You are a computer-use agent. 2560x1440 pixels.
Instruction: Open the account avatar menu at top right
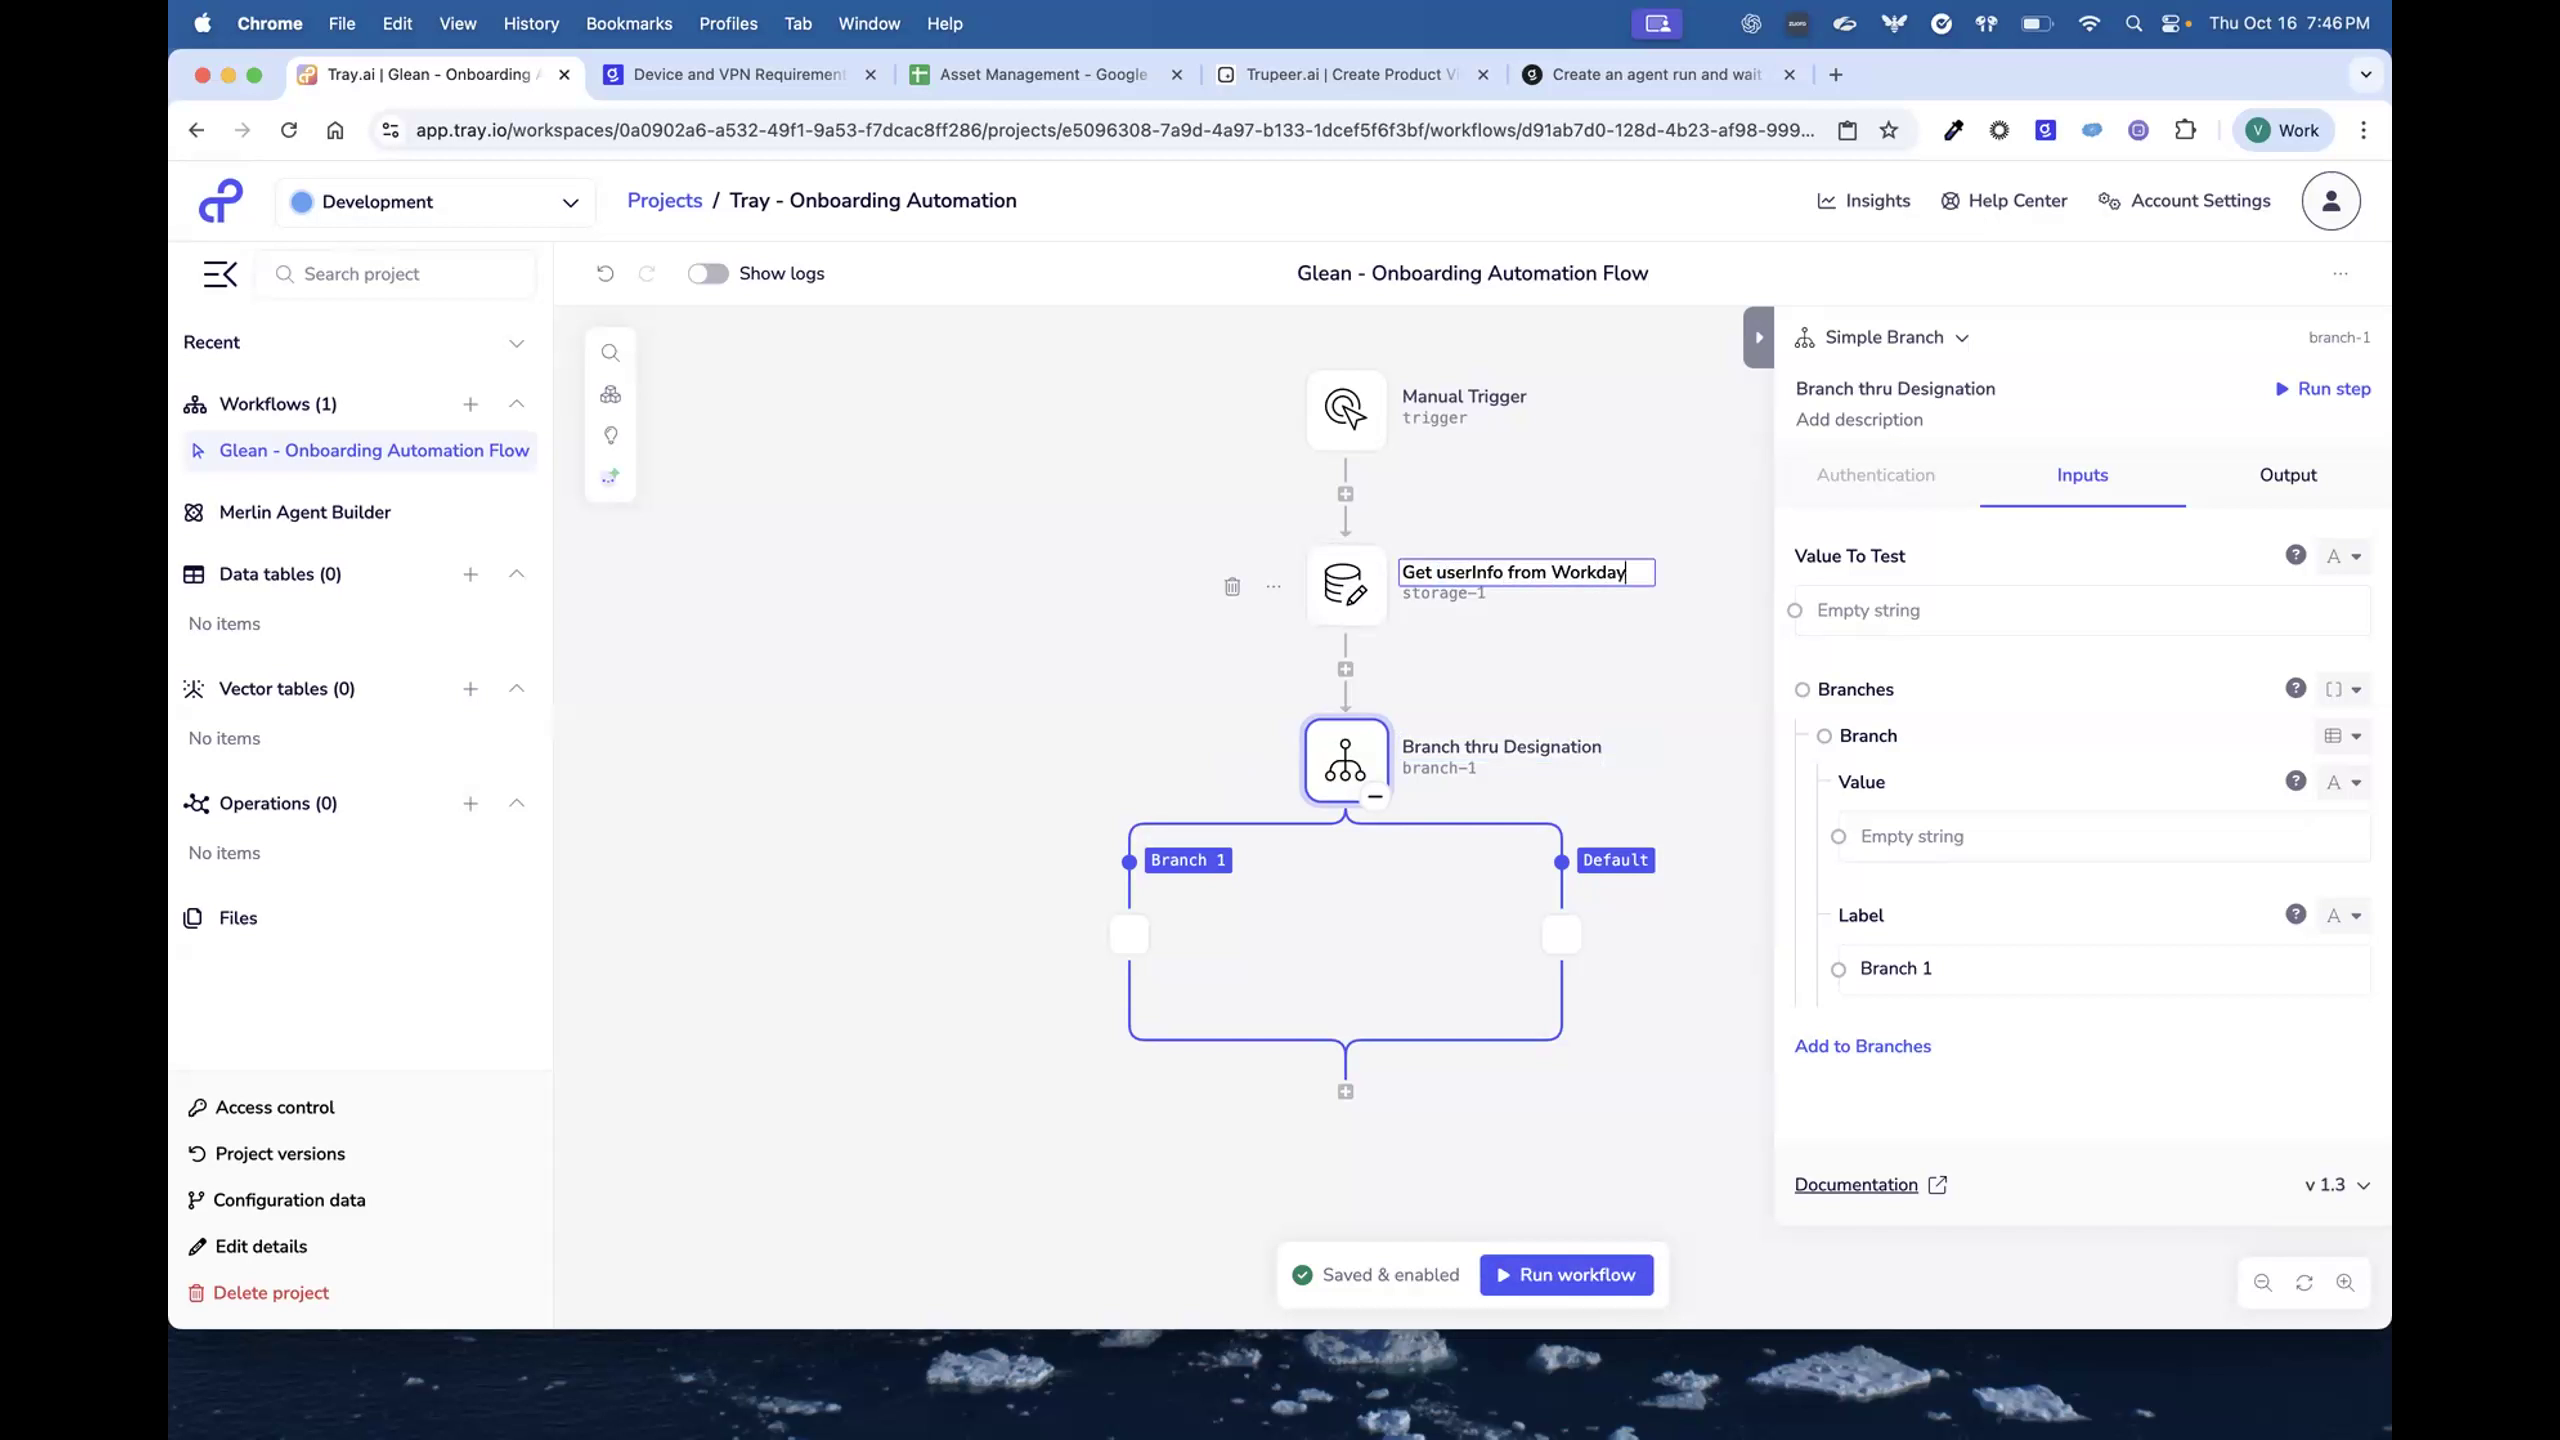[x=2330, y=201]
